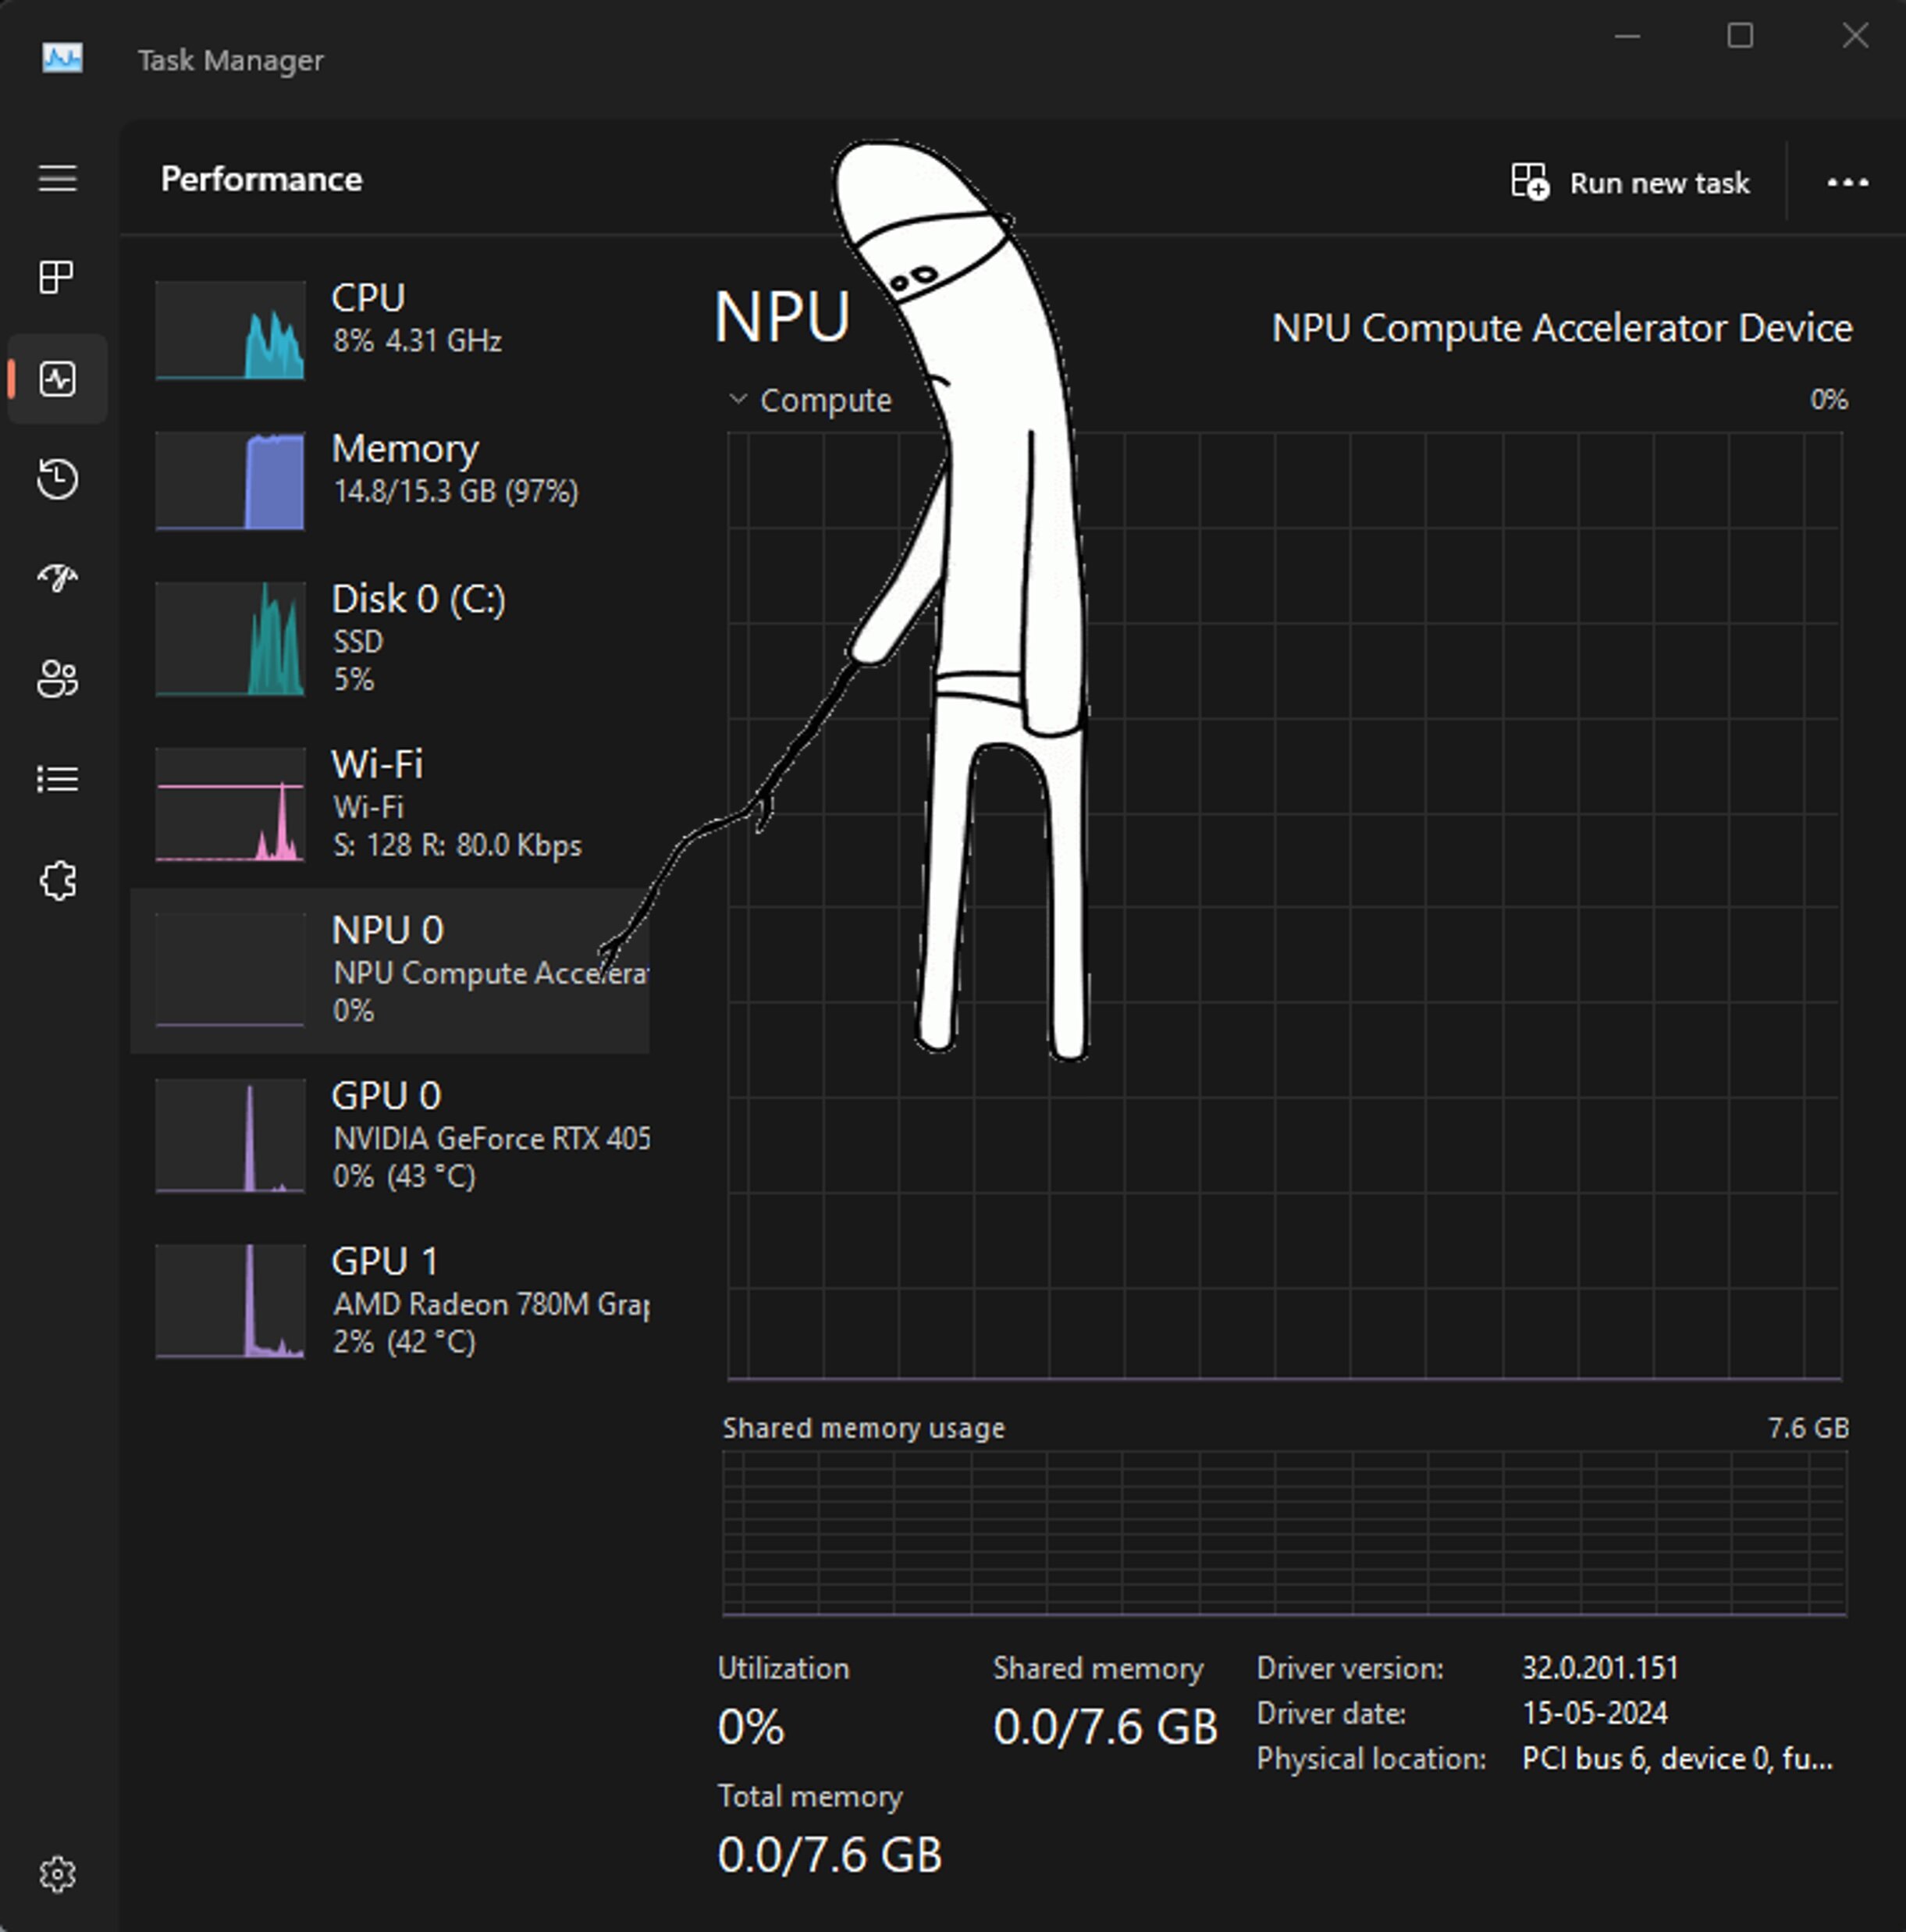Open the hamburger navigation menu
Image resolution: width=1906 pixels, height=1932 pixels.
click(57, 178)
